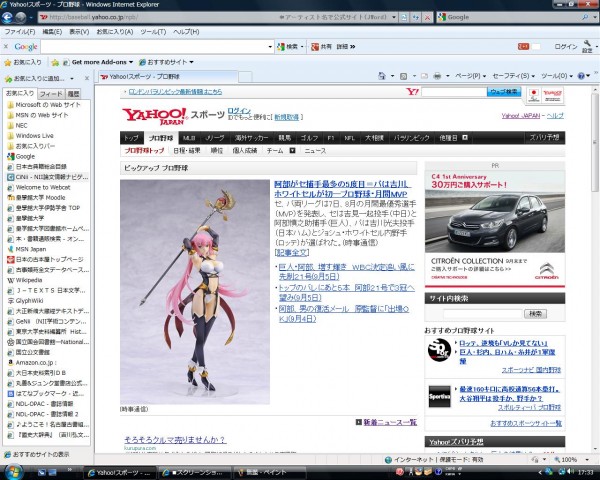Image resolution: width=600 pixels, height=480 pixels.
Task: Click the Sportsnavi round logo thumbnail
Action: tap(439, 350)
